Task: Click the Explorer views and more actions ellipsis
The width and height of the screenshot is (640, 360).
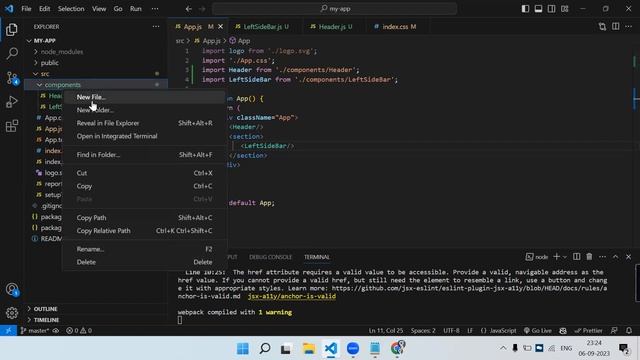Action: pos(156,27)
